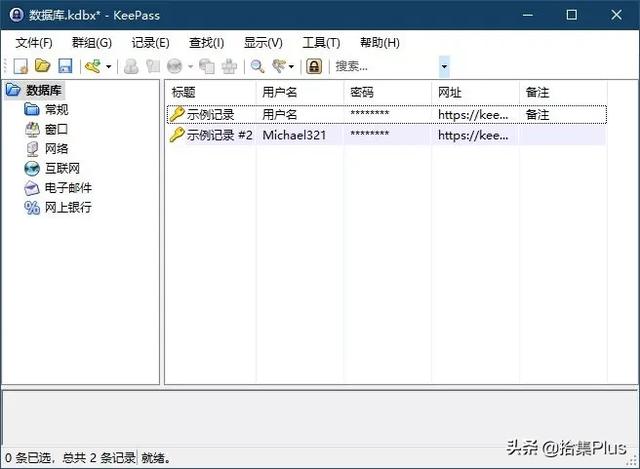Click the Open URL globe icon
This screenshot has height=469, width=640.
click(175, 66)
